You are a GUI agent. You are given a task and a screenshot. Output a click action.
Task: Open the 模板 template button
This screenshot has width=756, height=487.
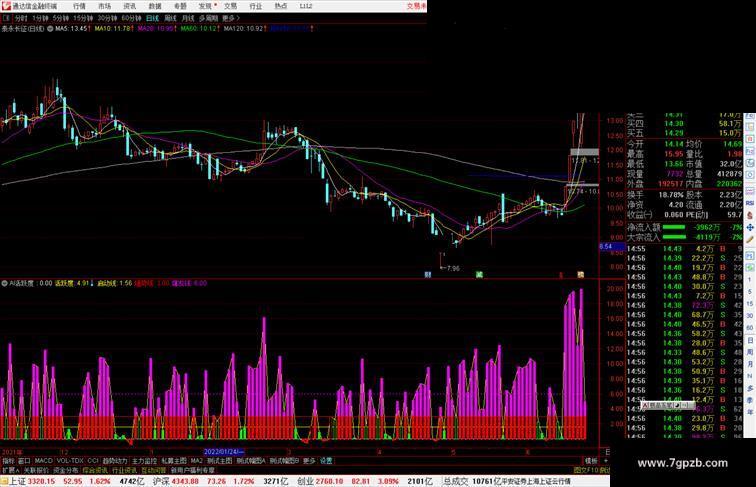click(x=591, y=461)
